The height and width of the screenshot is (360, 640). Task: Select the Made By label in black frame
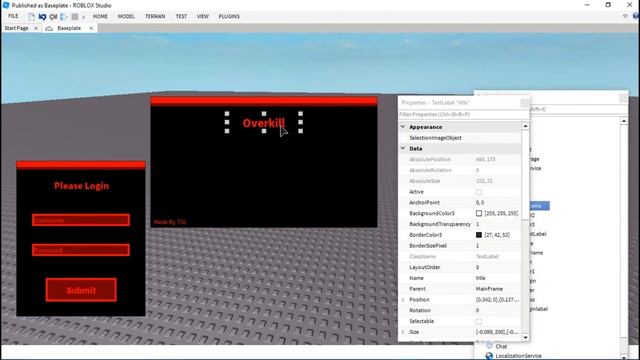[x=170, y=222]
